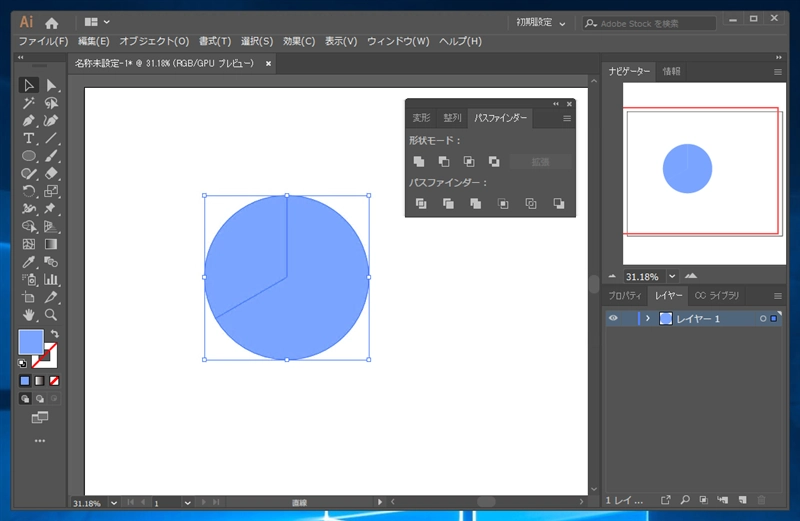
Task: Open the Layers panel options menu
Action: click(778, 296)
